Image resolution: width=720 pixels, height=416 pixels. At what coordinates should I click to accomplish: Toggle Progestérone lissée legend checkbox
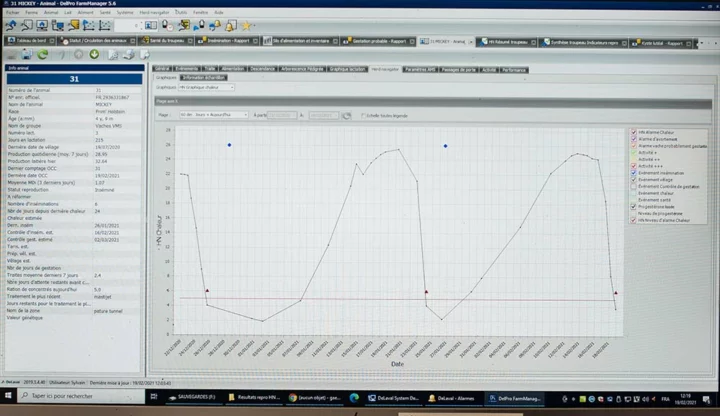633,205
